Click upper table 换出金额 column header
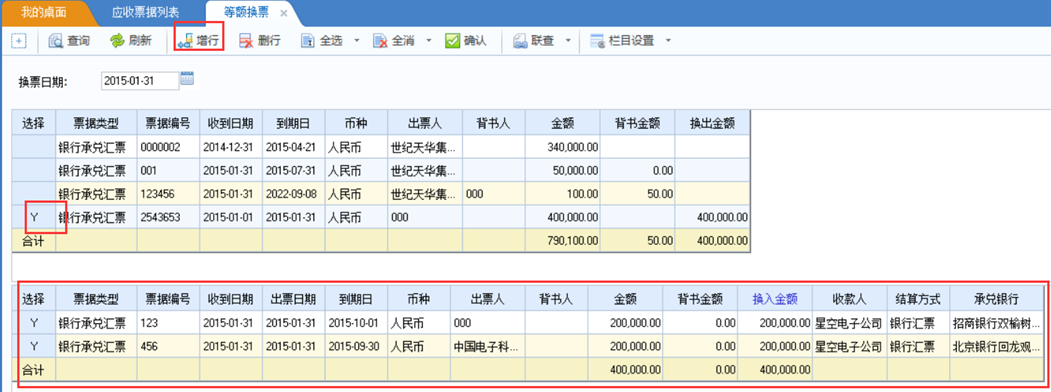 click(712, 123)
